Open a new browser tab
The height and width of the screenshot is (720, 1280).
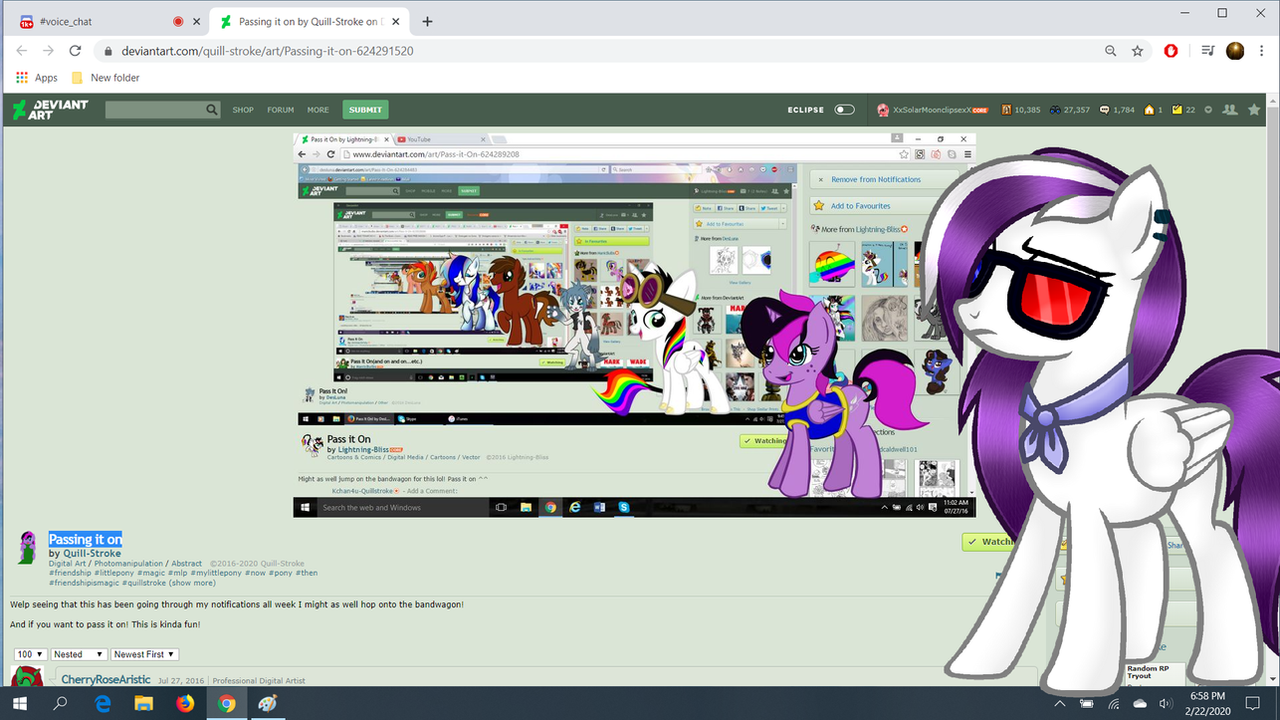(428, 21)
